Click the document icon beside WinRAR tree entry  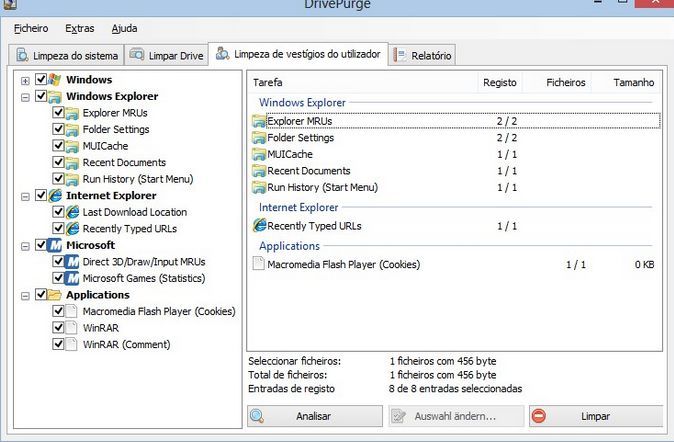[71, 328]
